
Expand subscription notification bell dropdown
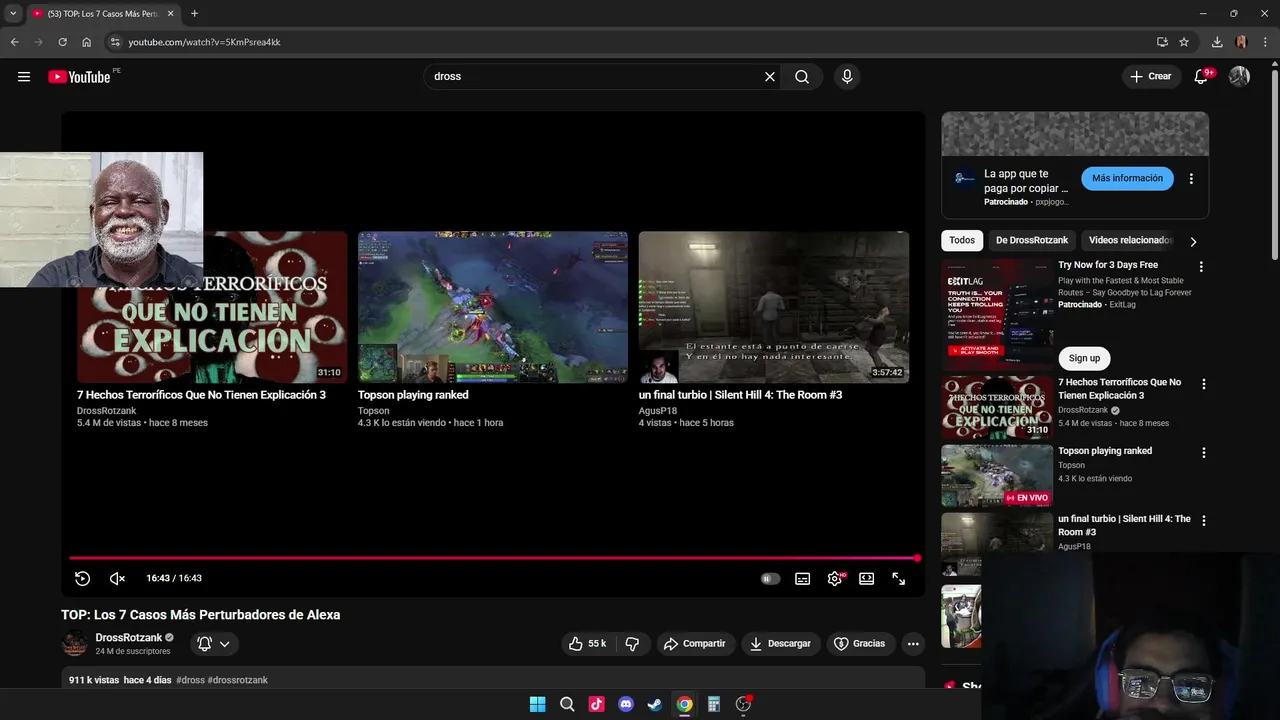[214, 644]
